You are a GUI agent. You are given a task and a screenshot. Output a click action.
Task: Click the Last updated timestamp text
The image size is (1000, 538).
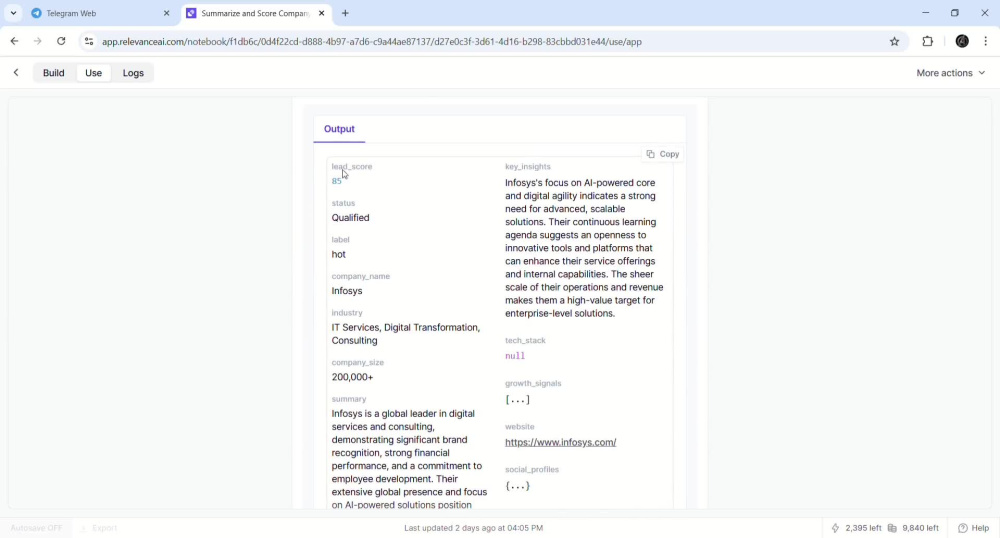(x=473, y=528)
